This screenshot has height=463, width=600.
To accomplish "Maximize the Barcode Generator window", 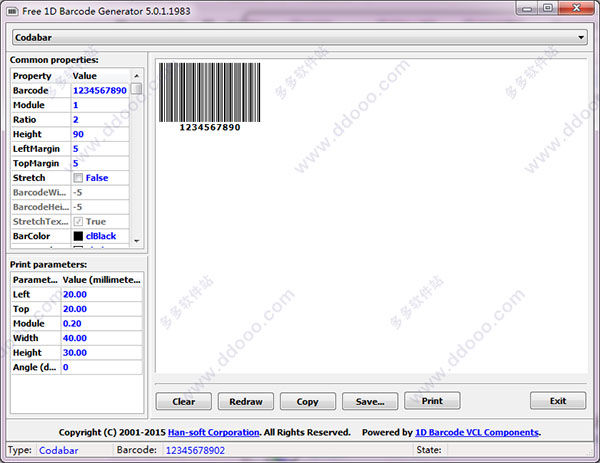I will click(x=548, y=8).
